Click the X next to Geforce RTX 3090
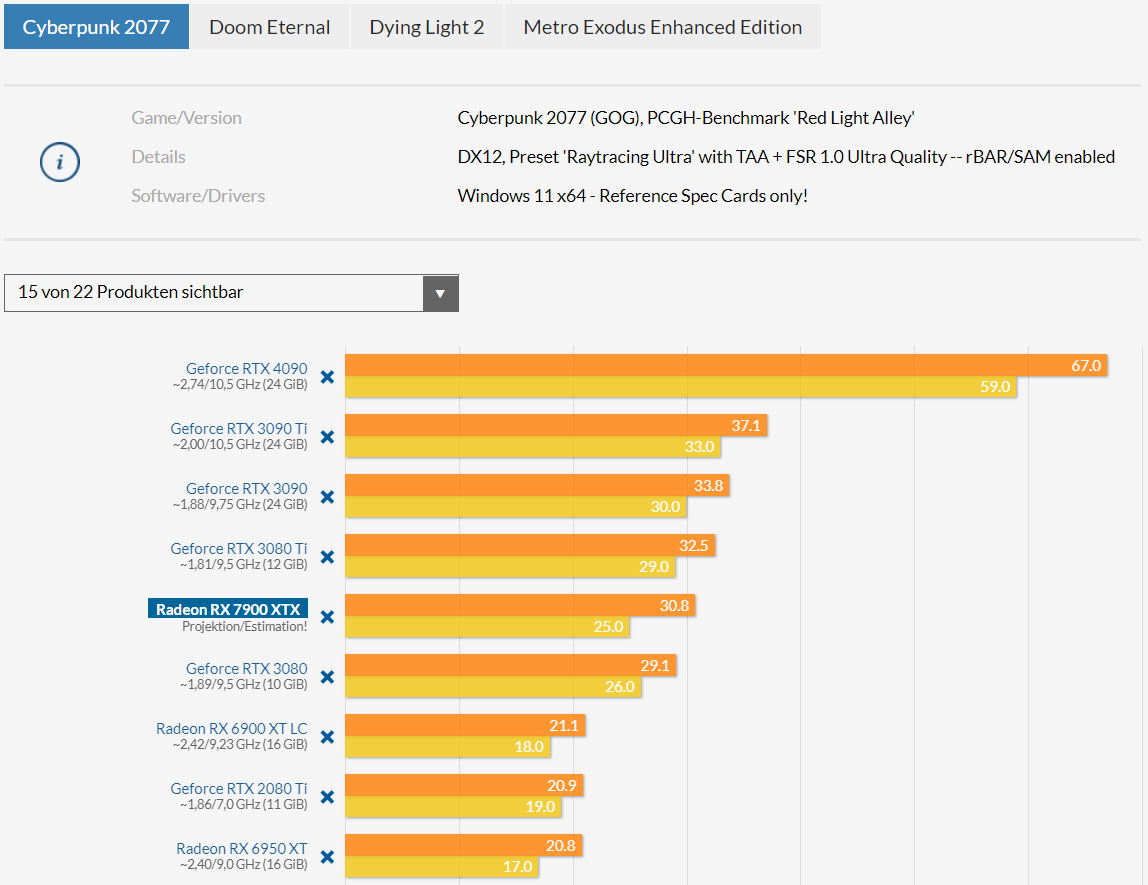1148x885 pixels. point(327,497)
